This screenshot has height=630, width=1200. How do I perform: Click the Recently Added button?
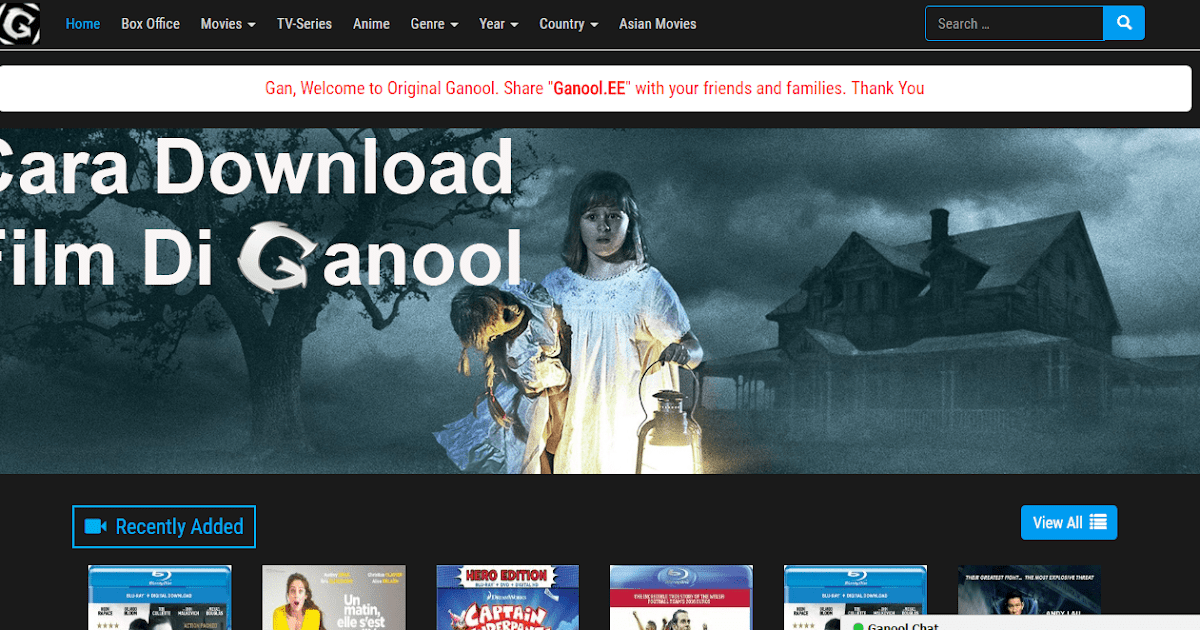coord(164,527)
